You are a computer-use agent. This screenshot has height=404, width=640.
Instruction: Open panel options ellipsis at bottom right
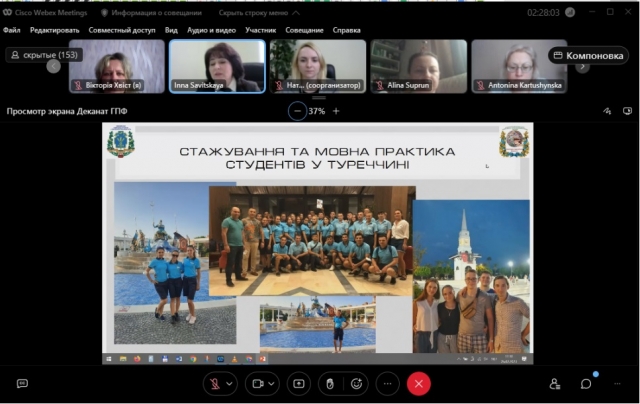coord(617,384)
